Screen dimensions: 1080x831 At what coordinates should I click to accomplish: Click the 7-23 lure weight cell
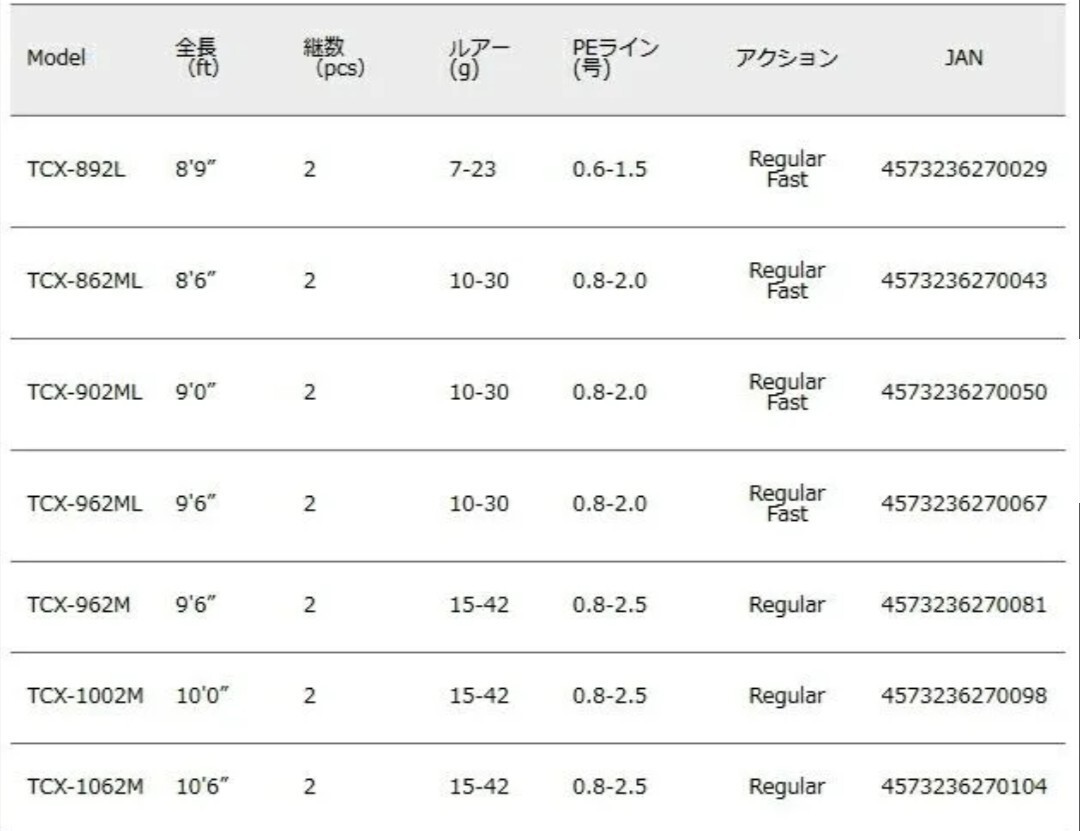[x=472, y=170]
